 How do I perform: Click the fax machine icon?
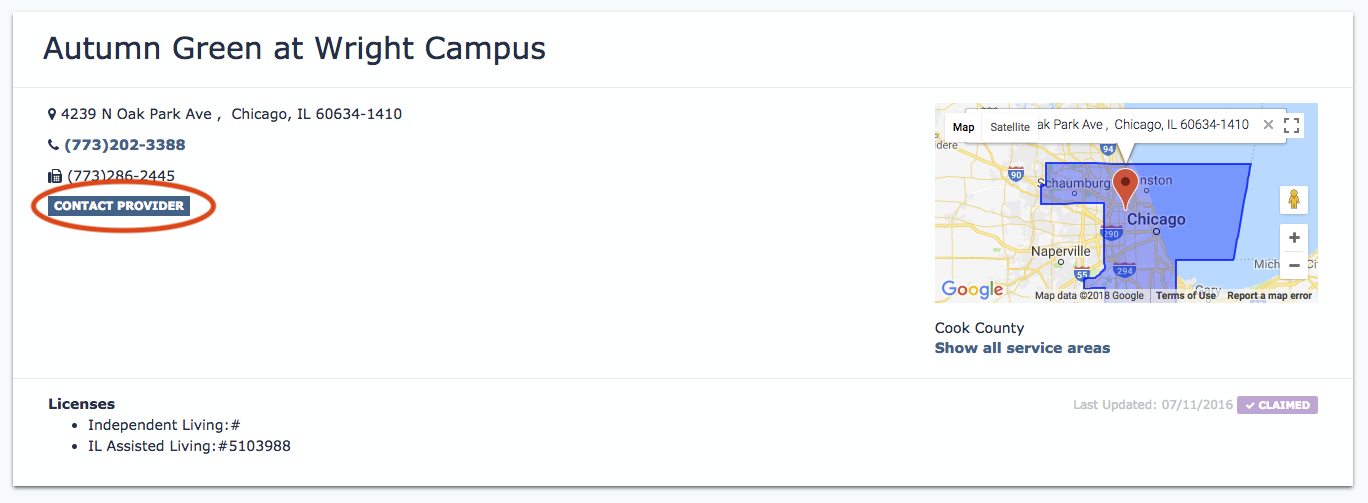tap(55, 176)
